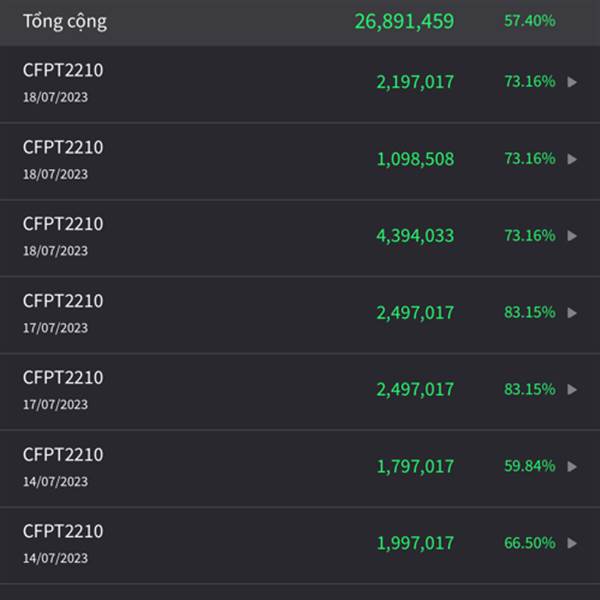The width and height of the screenshot is (600, 600).
Task: Select first 17/07/2023 CFPT2210 entry
Action: pyautogui.click(x=300, y=315)
